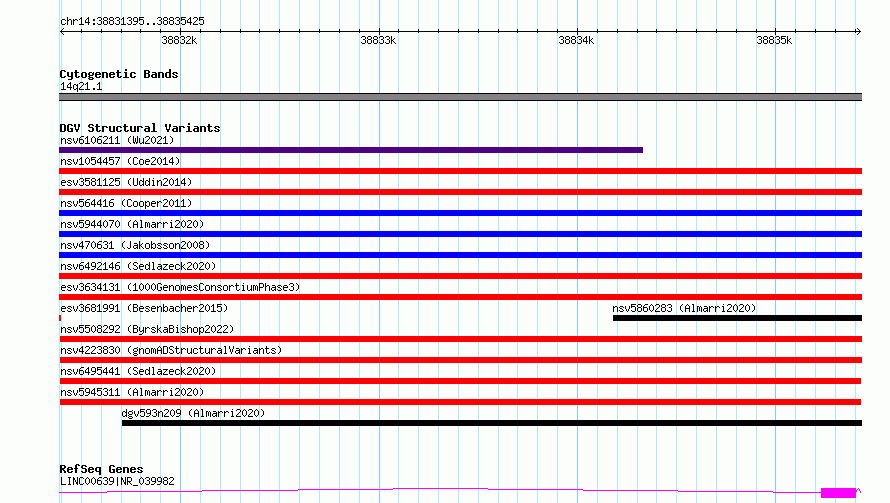The image size is (890, 503).
Task: Click the right arrow of the ruler
Action: [x=858, y=32]
